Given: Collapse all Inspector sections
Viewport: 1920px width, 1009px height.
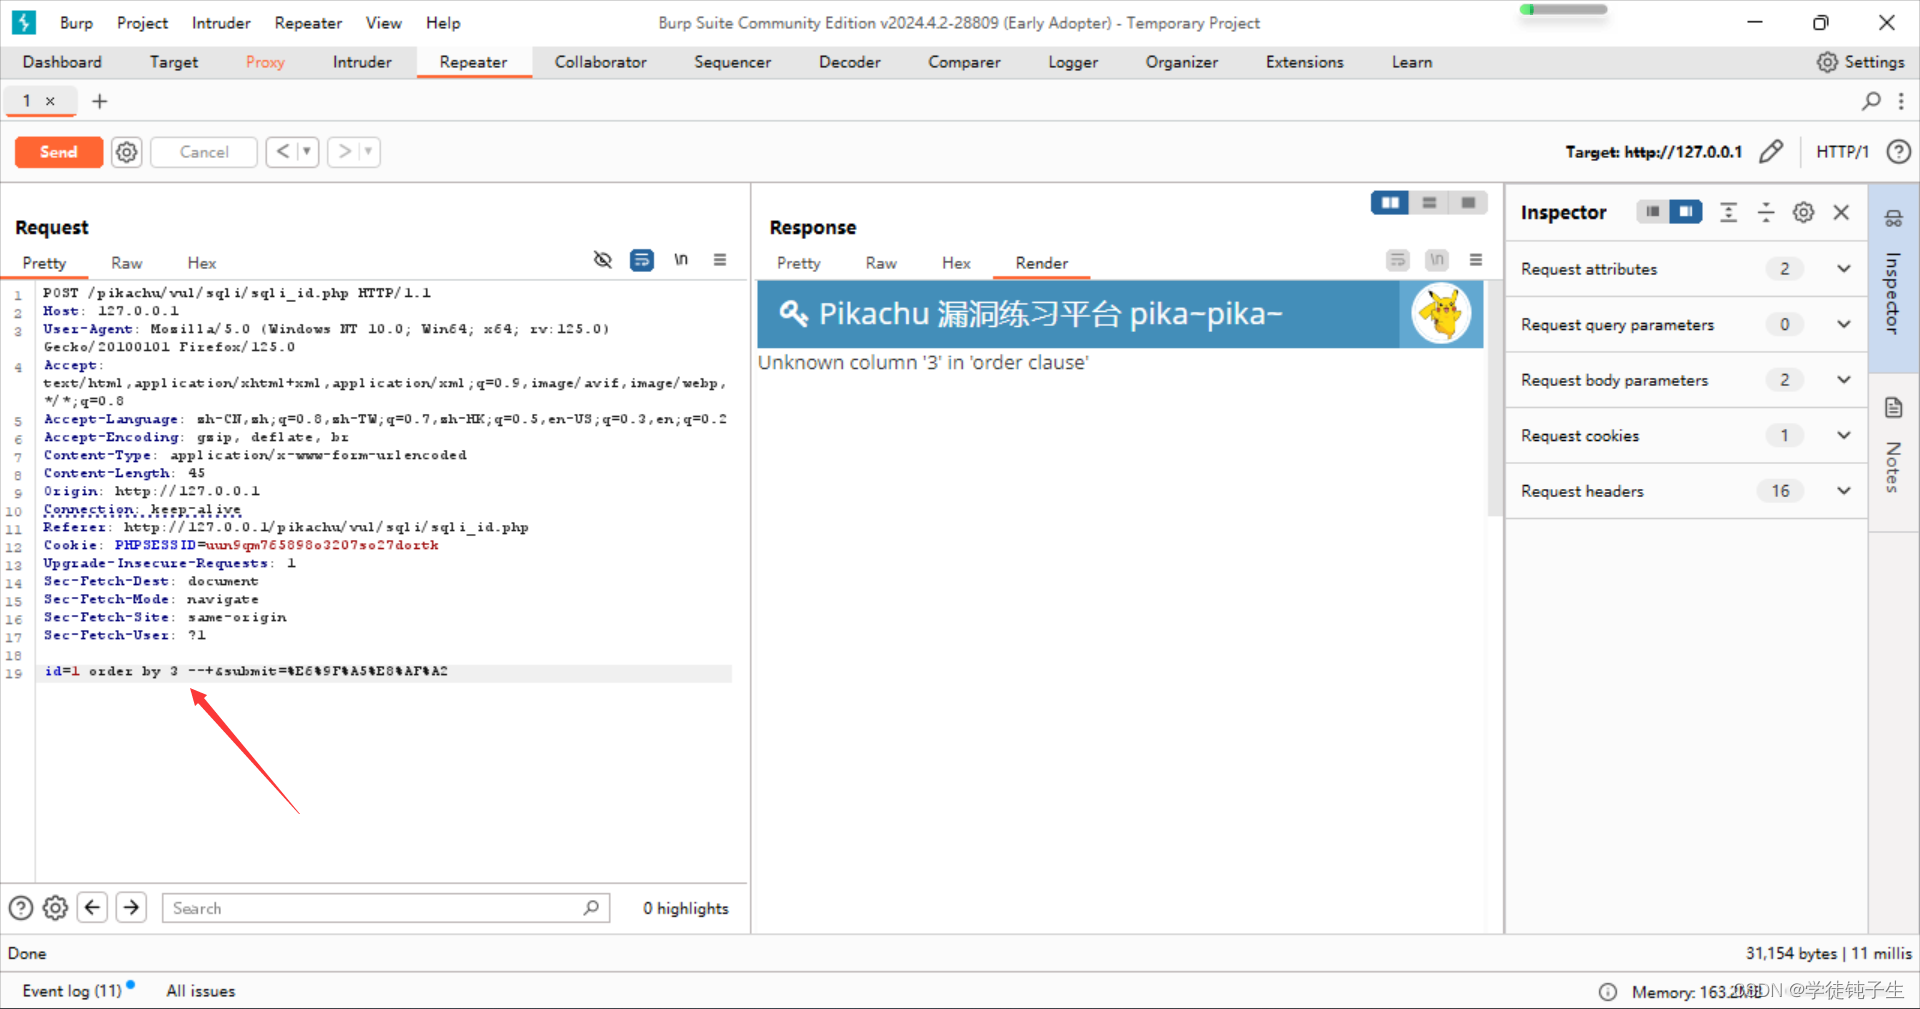Looking at the screenshot, I should 1766,212.
